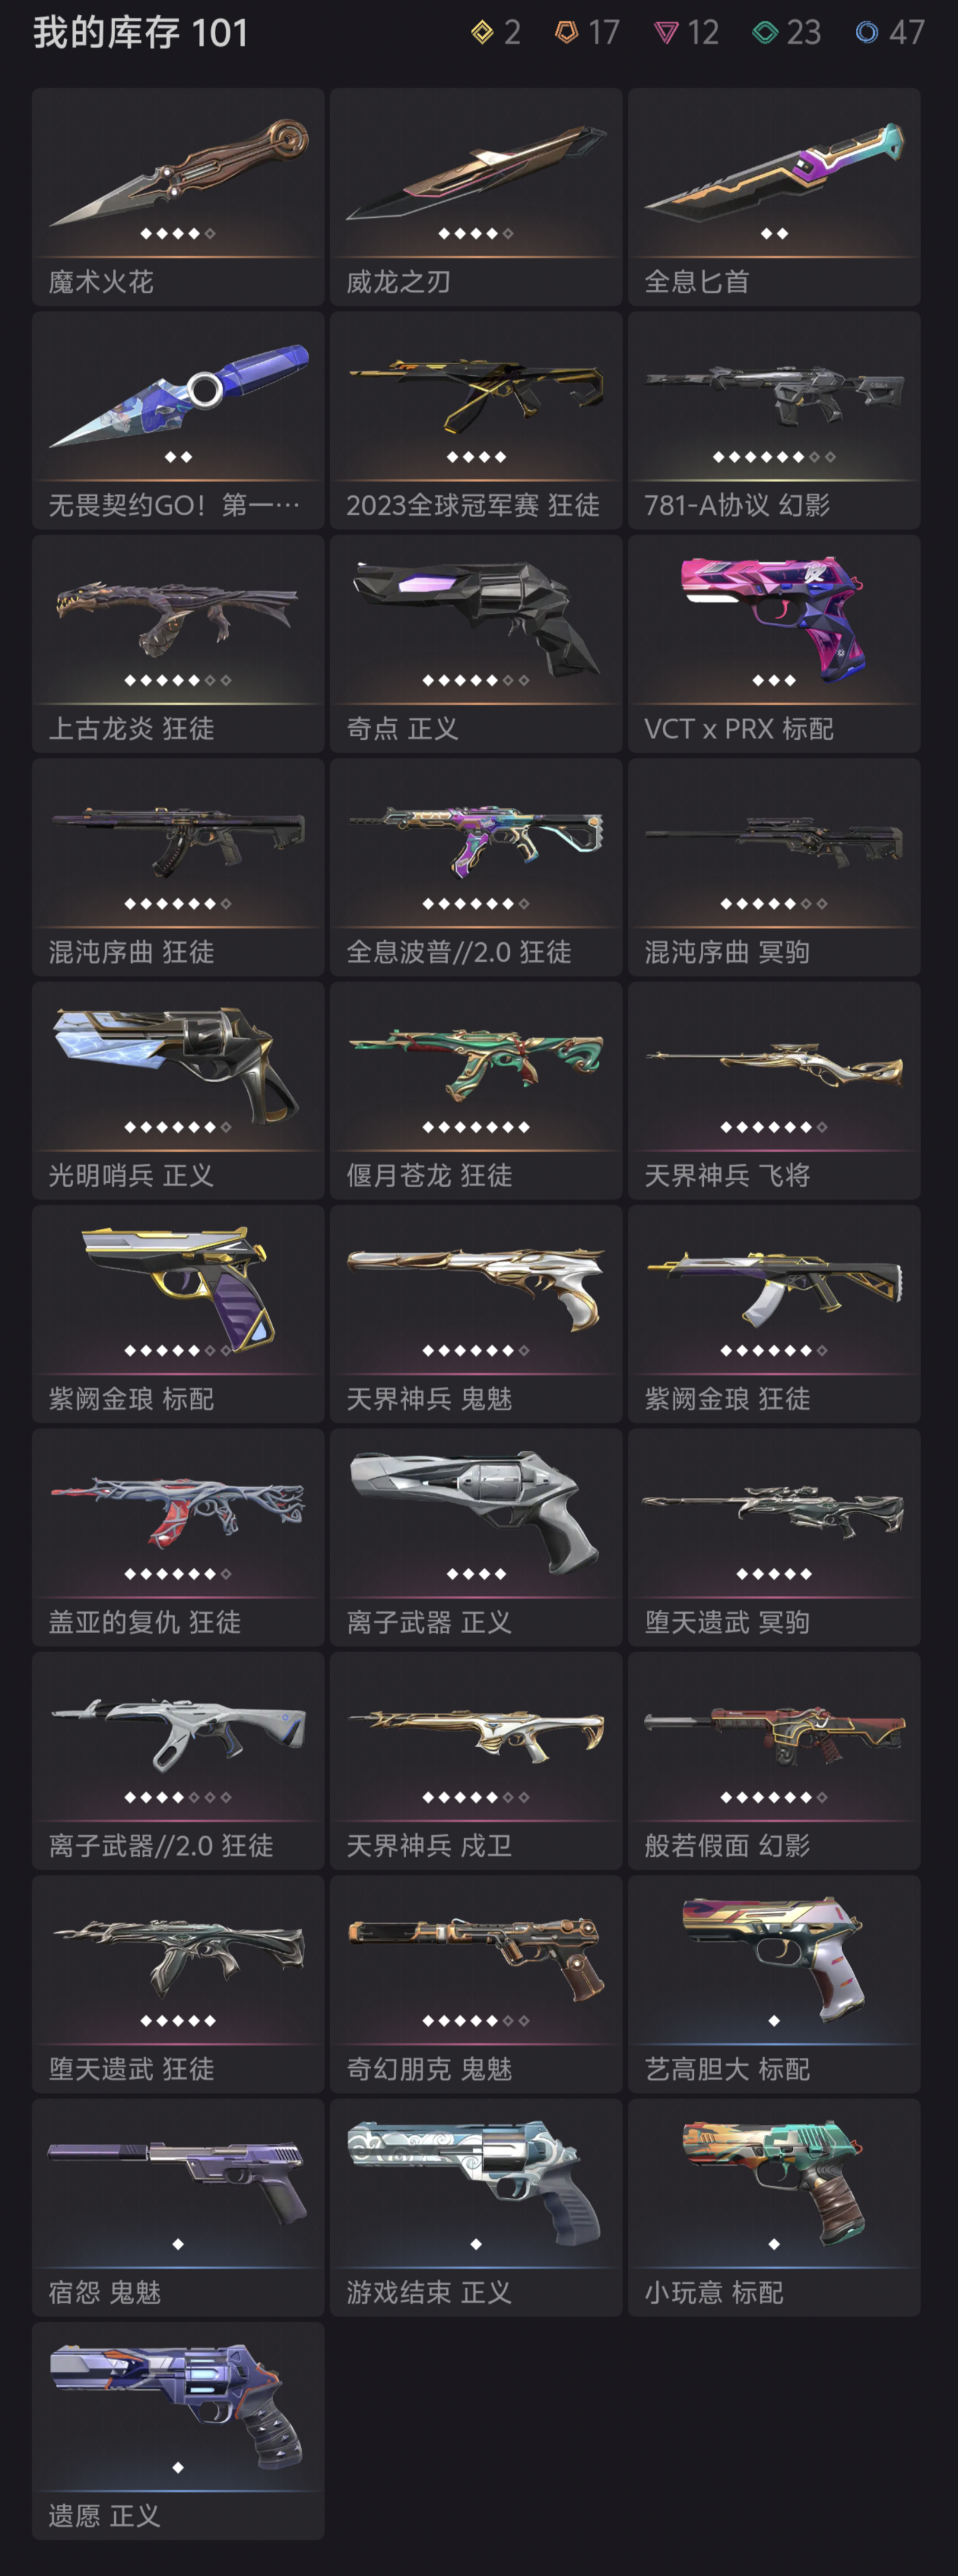This screenshot has width=958, height=2576.
Task: Click the orange pentagon tier icon
Action: click(x=566, y=33)
